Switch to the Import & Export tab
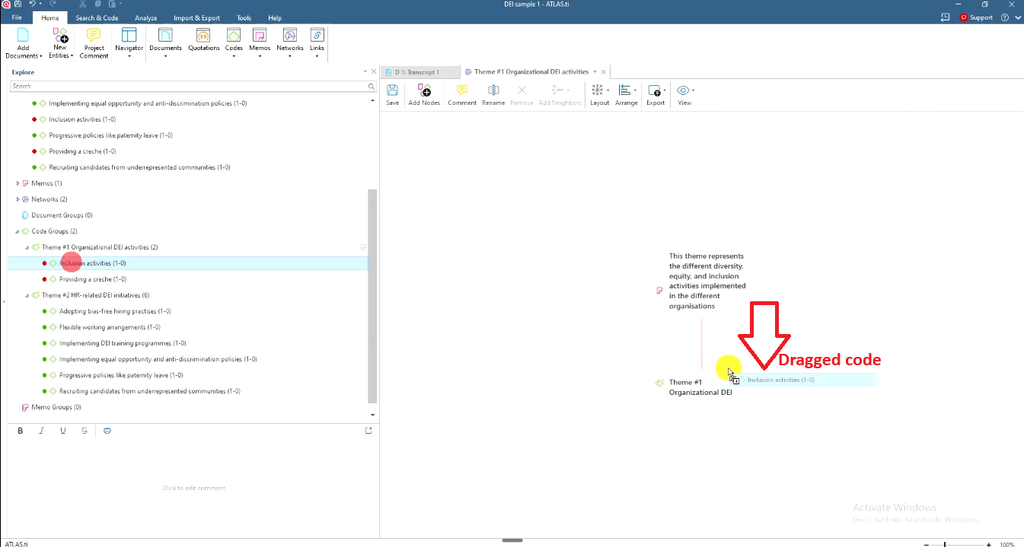Image resolution: width=1024 pixels, height=547 pixels. [197, 18]
